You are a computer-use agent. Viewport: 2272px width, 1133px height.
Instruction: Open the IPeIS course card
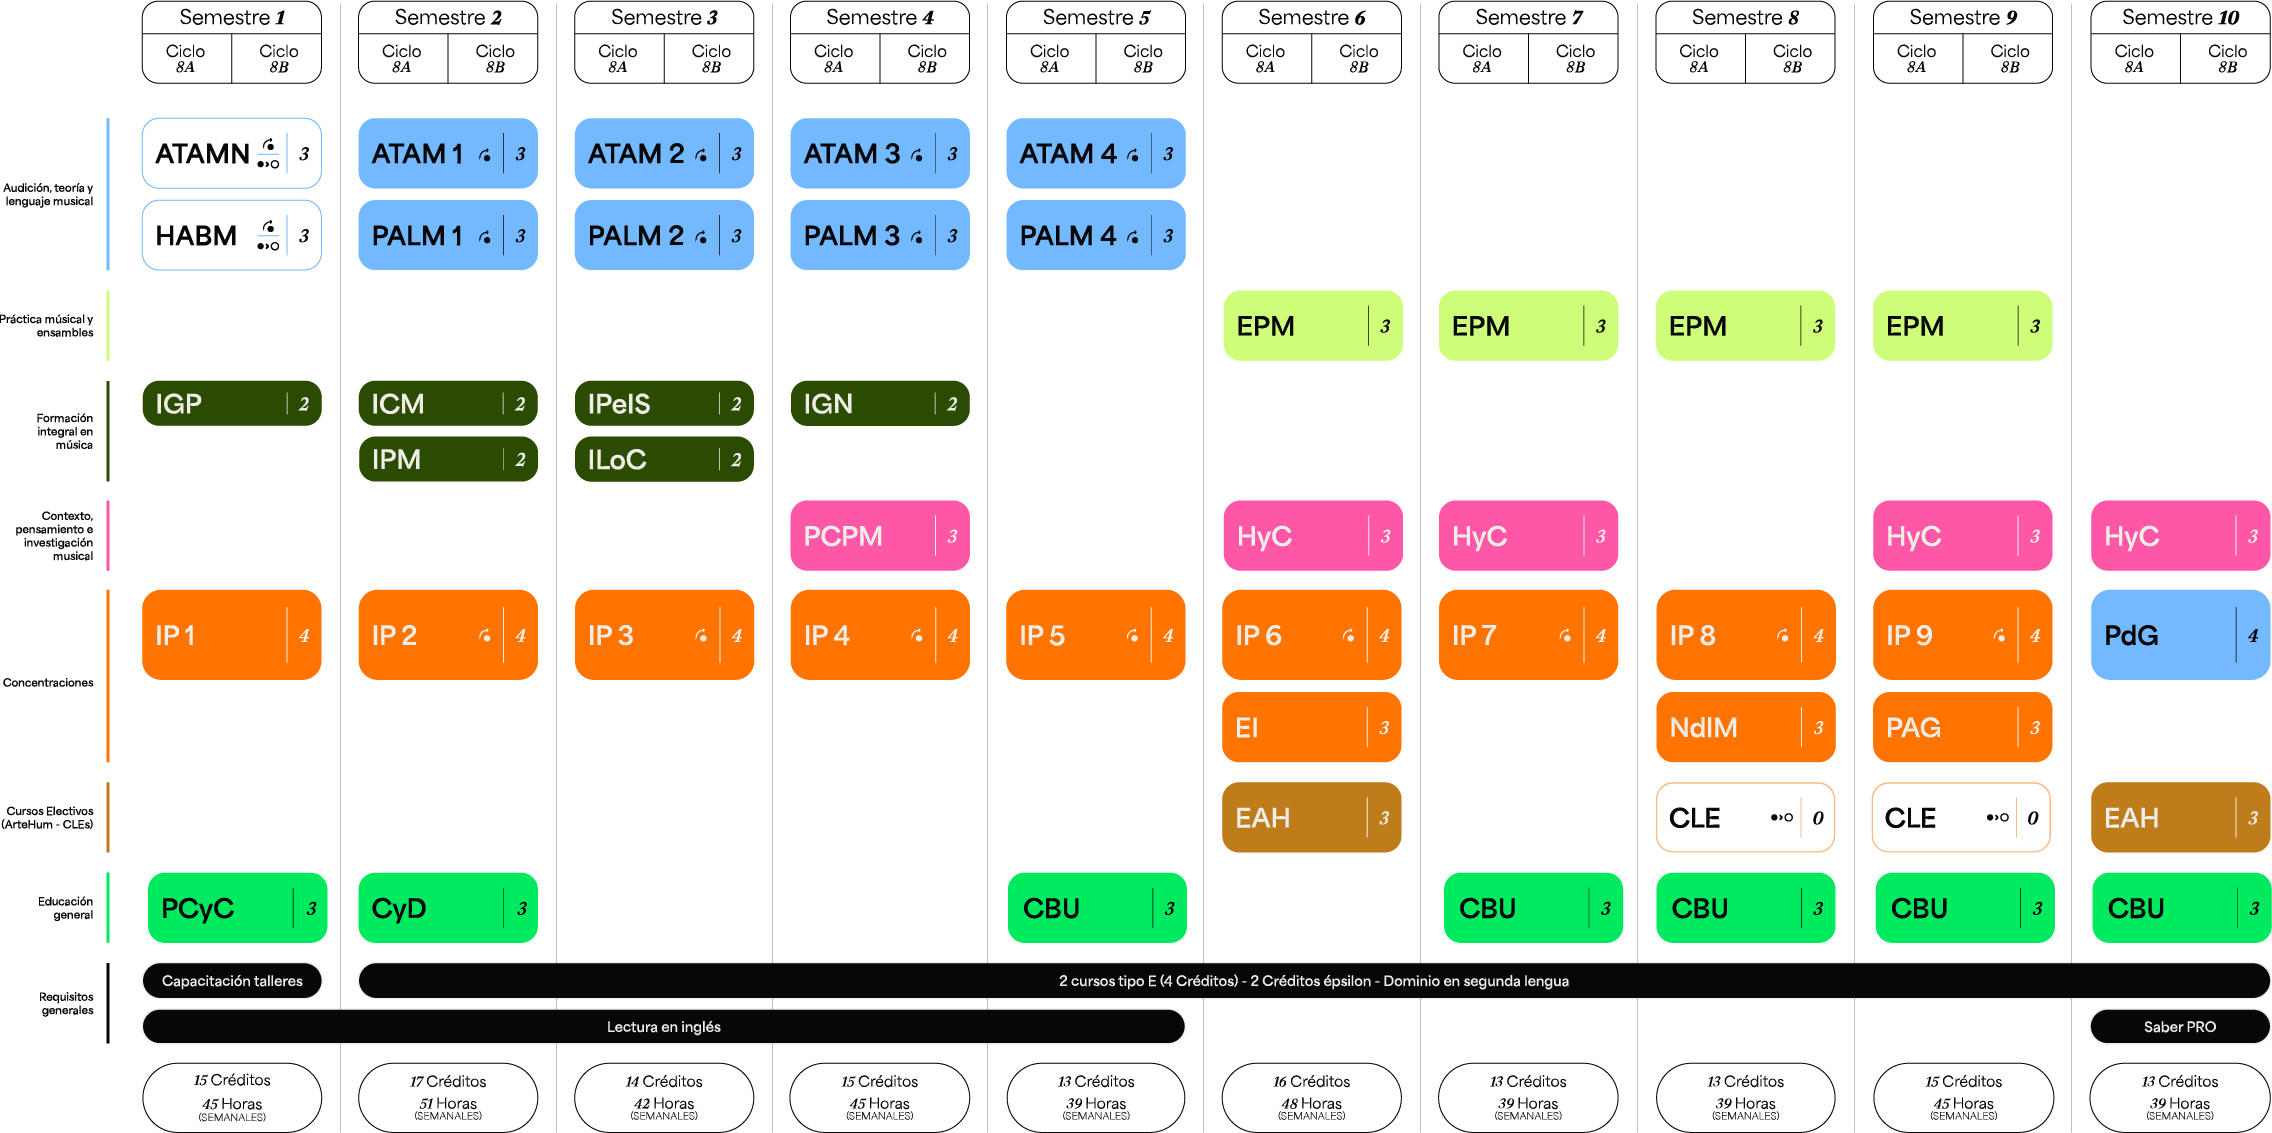pos(664,404)
